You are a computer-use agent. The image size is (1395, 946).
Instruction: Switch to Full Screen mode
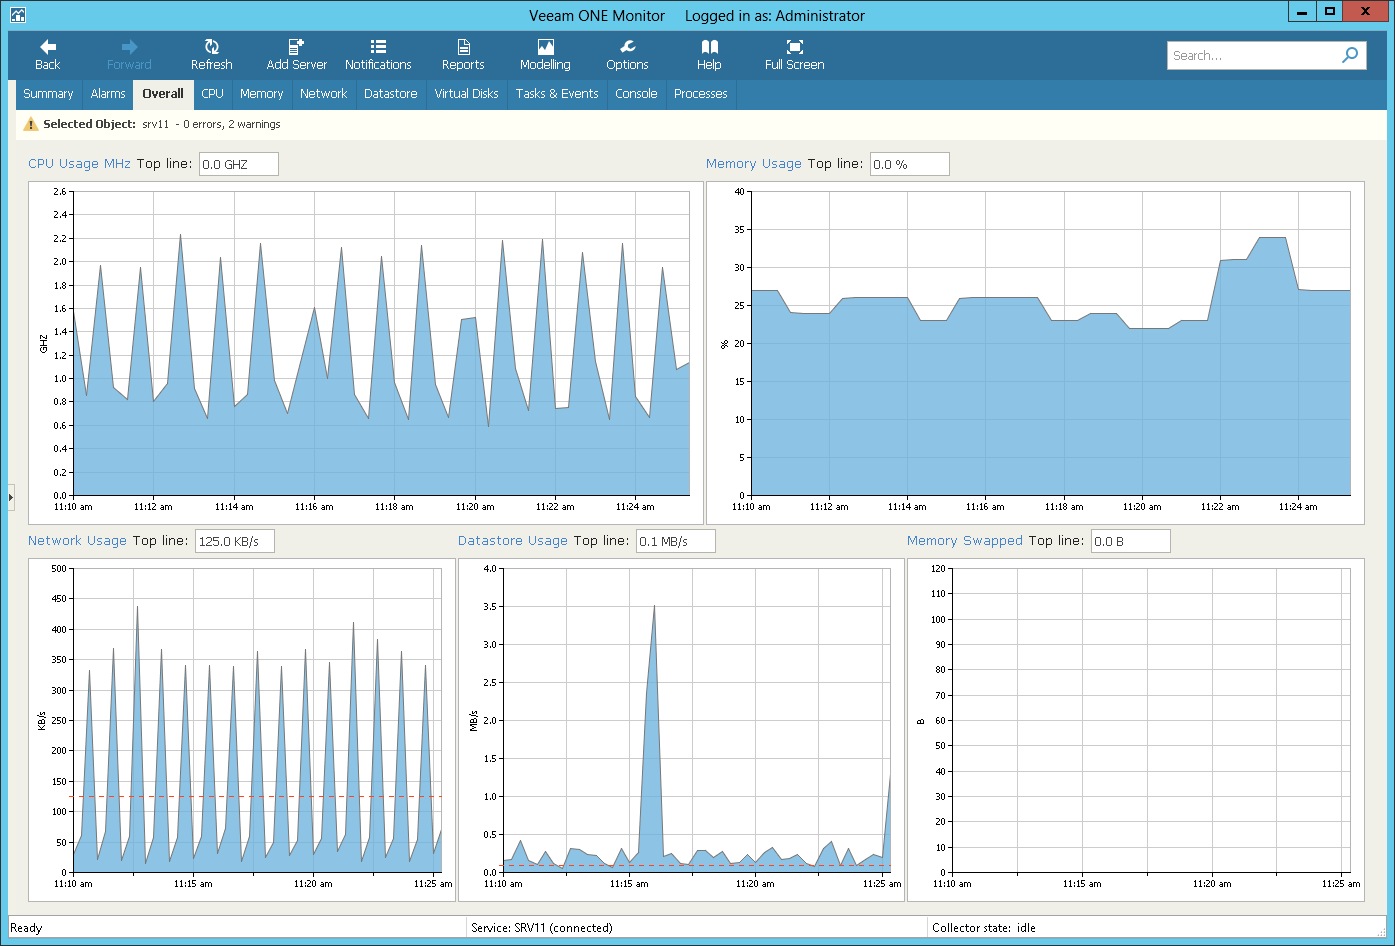coord(794,55)
